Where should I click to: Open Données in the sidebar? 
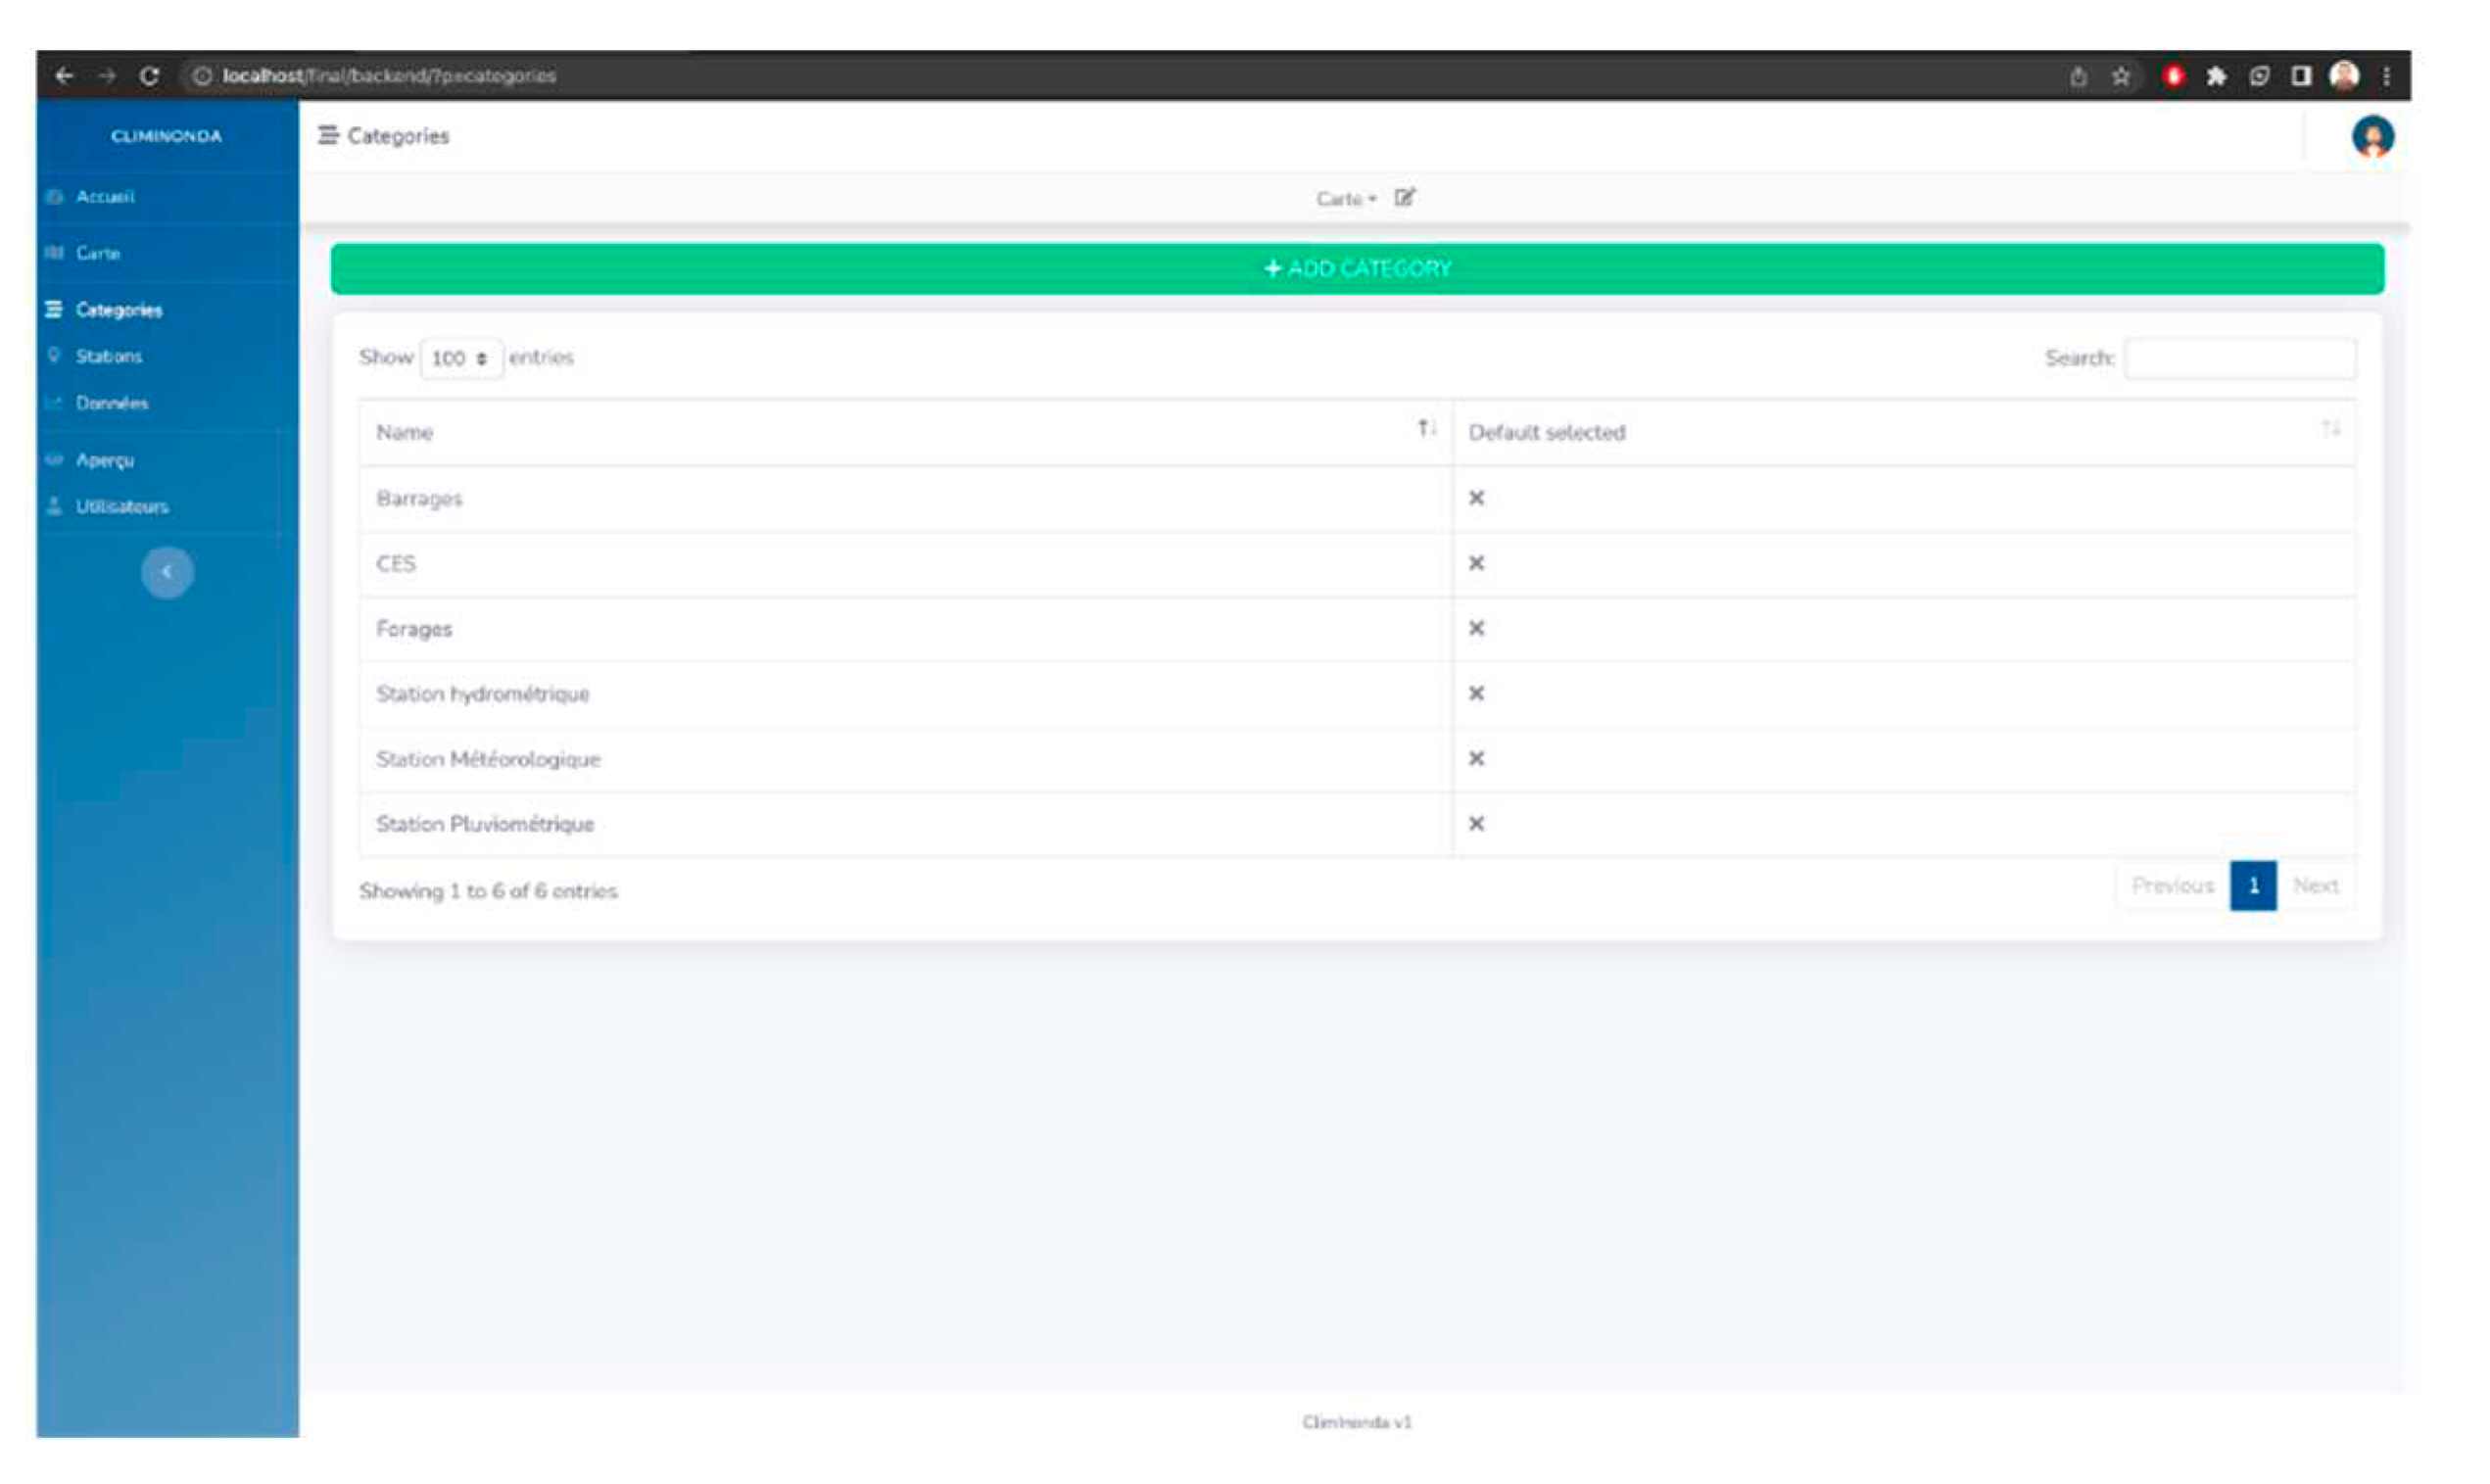111,403
